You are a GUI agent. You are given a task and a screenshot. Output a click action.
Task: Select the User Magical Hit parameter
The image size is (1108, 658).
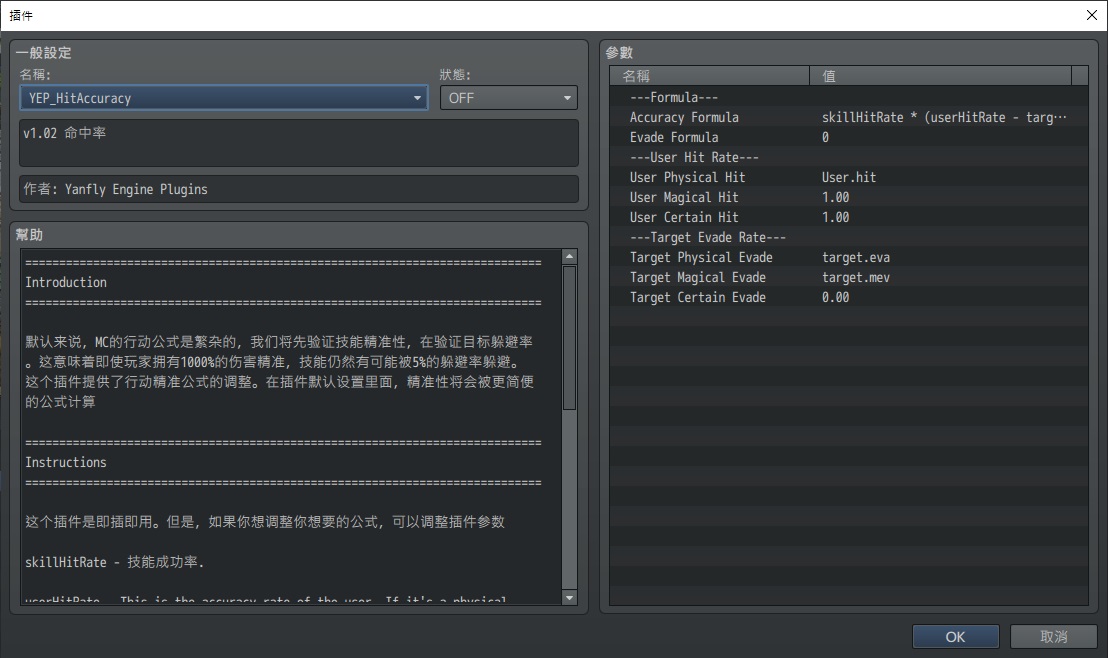pyautogui.click(x=849, y=197)
